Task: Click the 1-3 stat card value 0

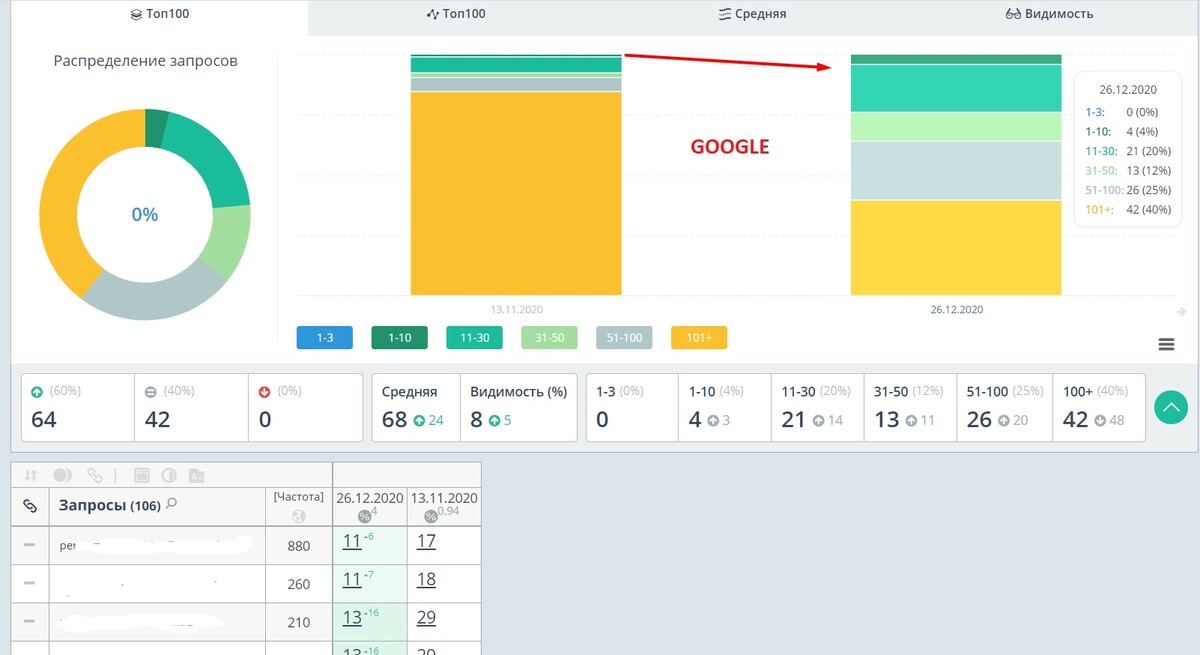Action: (602, 420)
